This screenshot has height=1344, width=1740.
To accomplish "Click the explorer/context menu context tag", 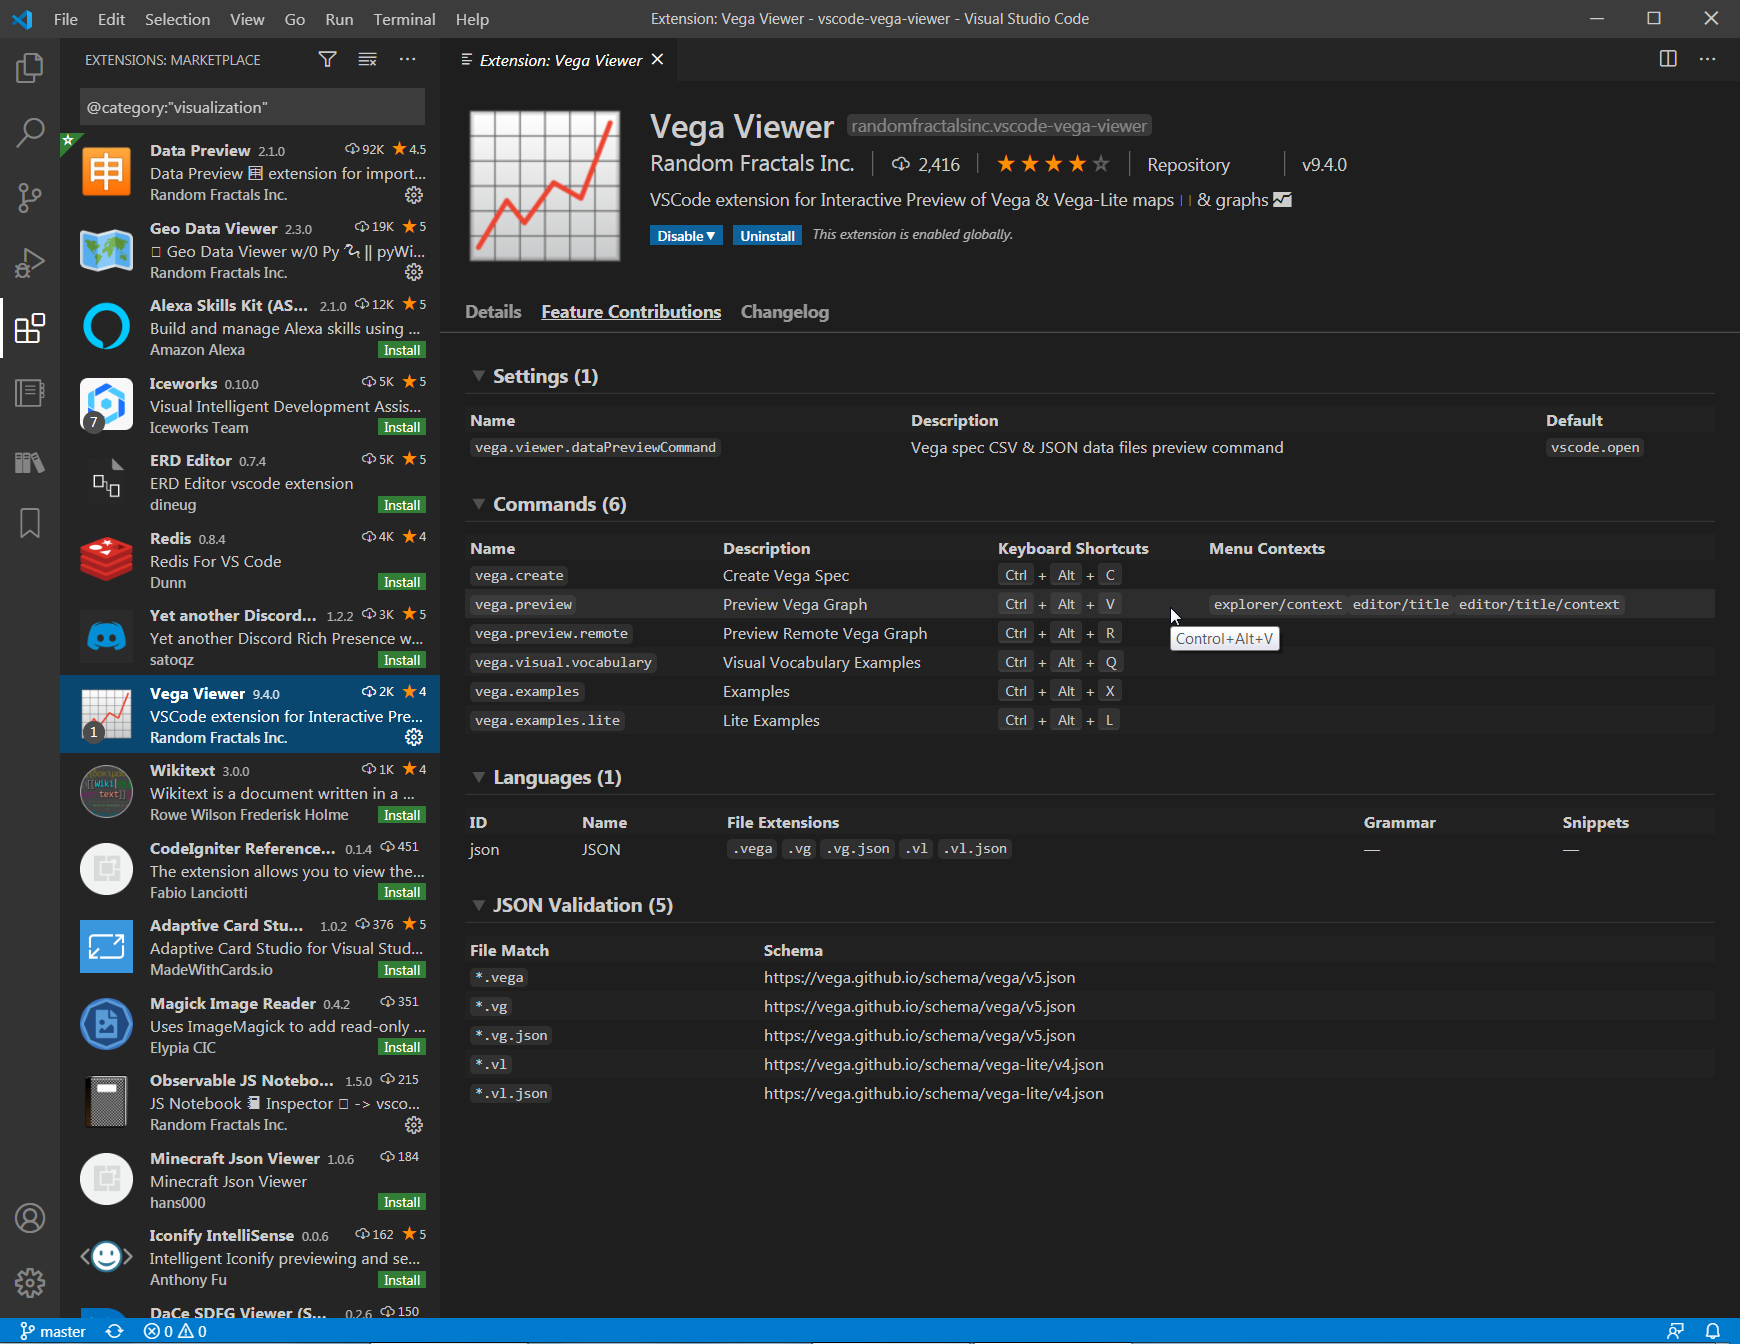I will tap(1277, 604).
